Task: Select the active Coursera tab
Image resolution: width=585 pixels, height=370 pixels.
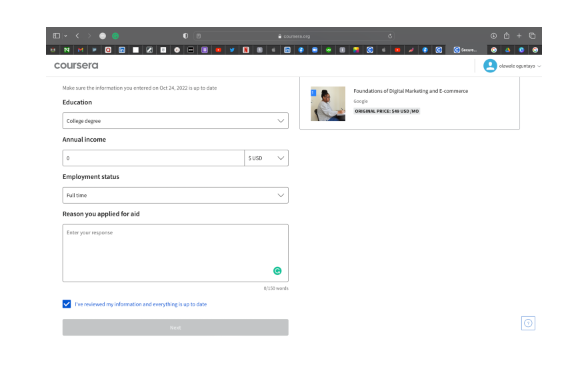Action: click(x=466, y=50)
